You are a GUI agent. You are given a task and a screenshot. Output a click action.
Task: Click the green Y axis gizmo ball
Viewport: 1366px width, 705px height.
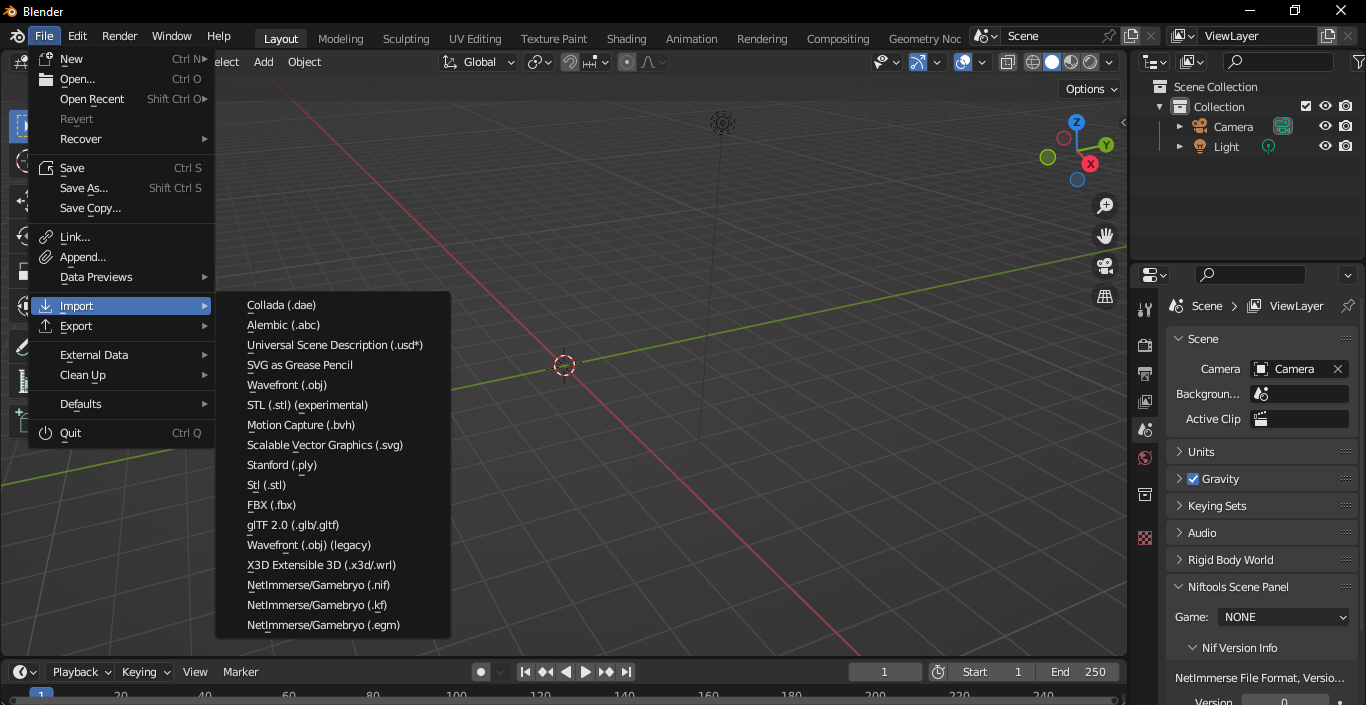point(1106,145)
